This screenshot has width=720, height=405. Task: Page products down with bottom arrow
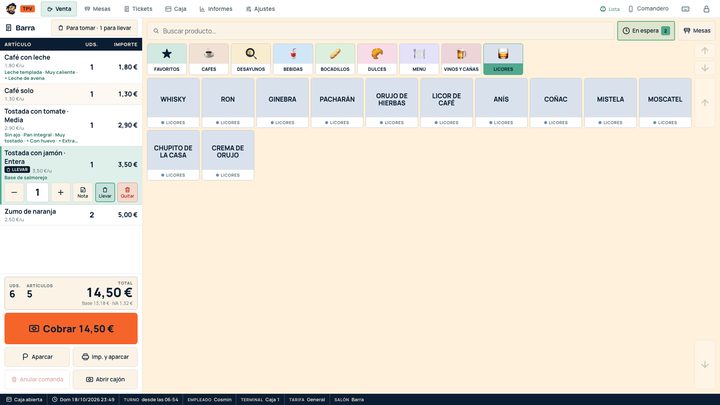(x=705, y=365)
